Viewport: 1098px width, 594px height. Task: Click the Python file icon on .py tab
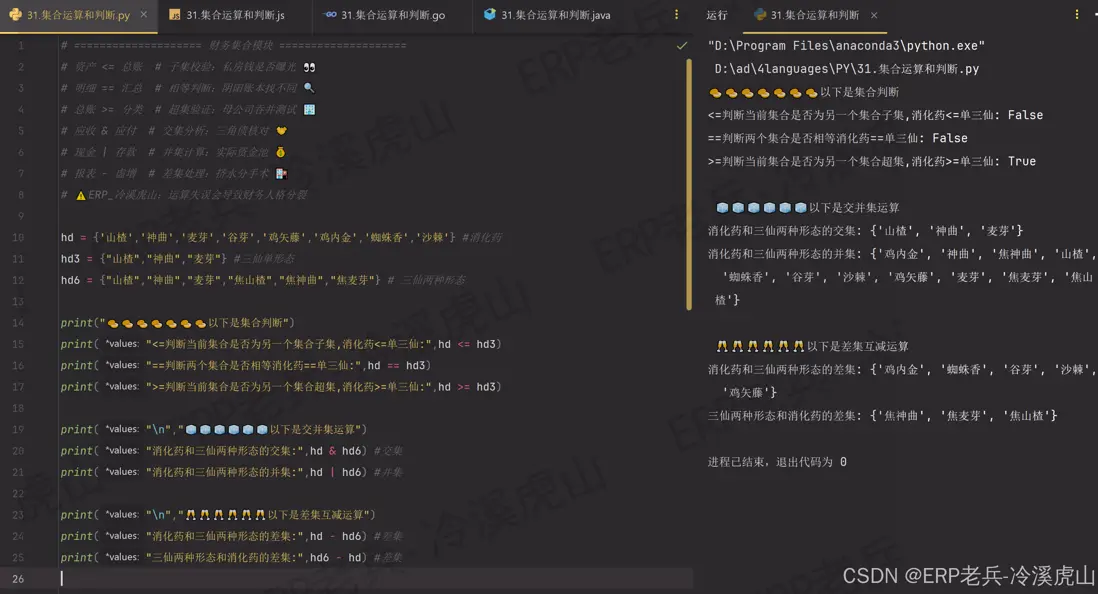[x=15, y=15]
